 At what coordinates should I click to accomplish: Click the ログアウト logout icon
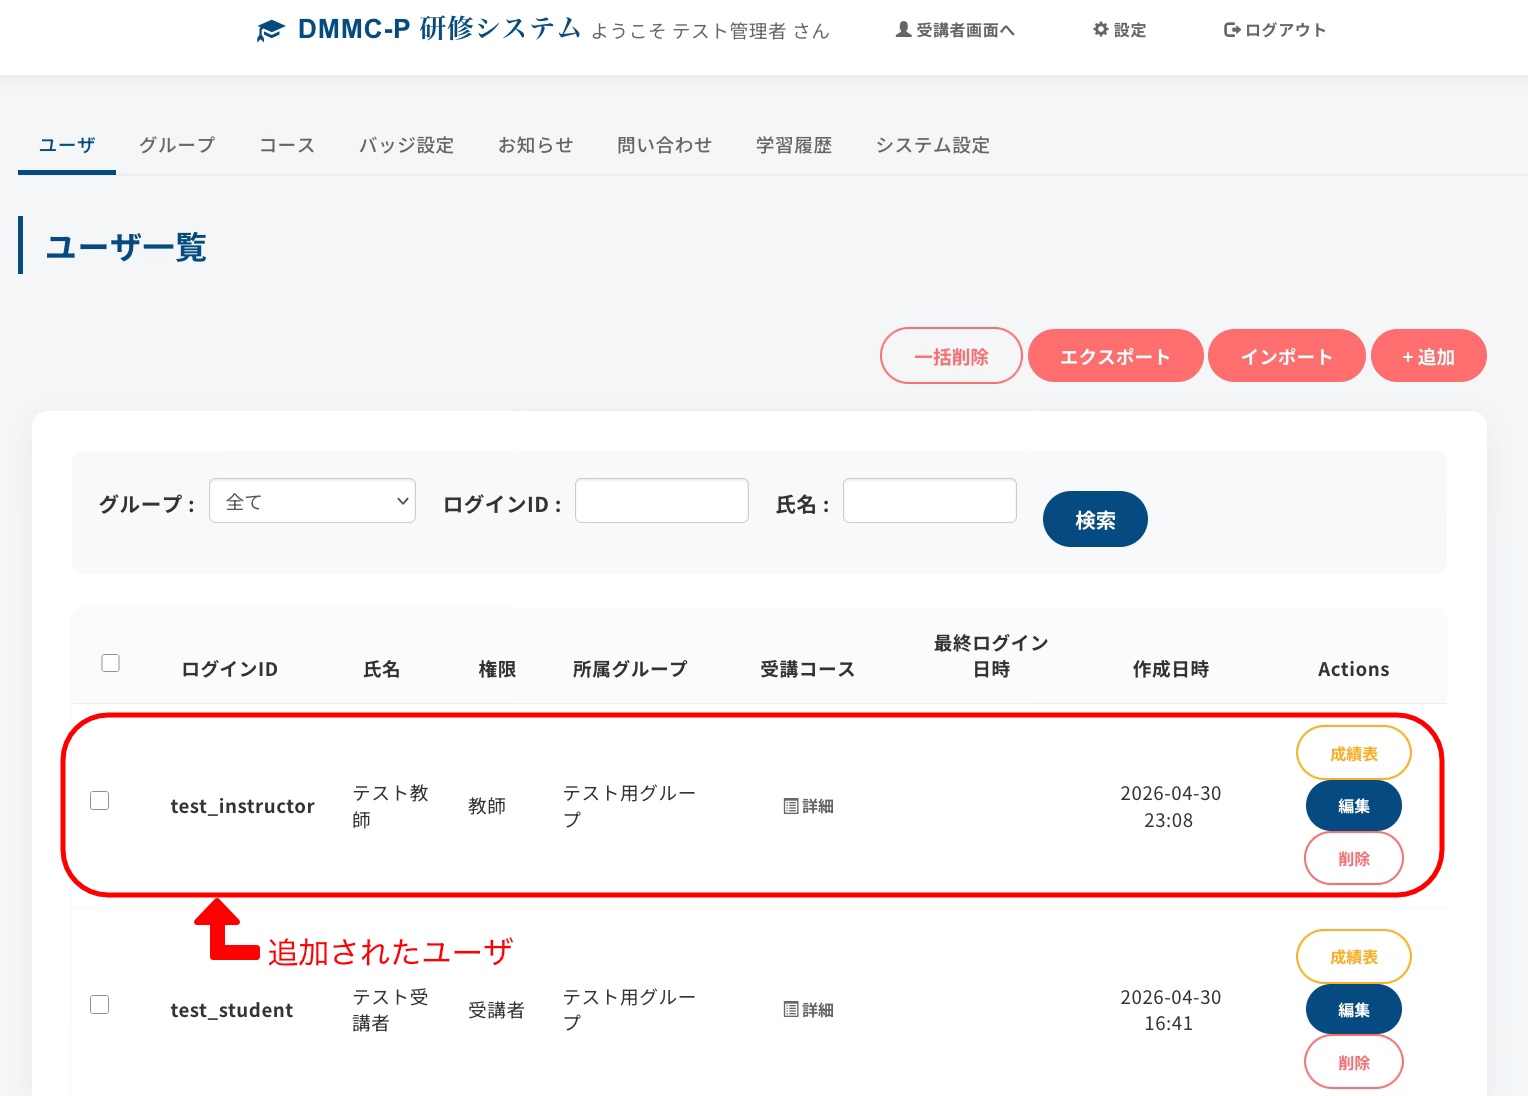tap(1232, 30)
